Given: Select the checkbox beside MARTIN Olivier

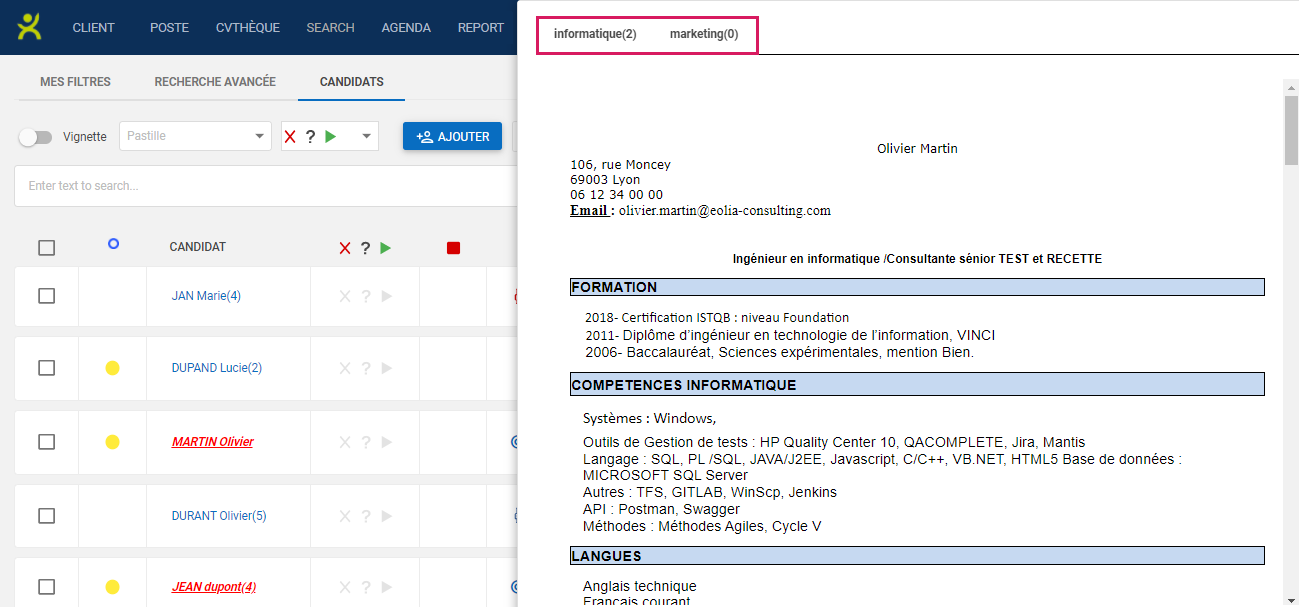Looking at the screenshot, I should point(47,442).
